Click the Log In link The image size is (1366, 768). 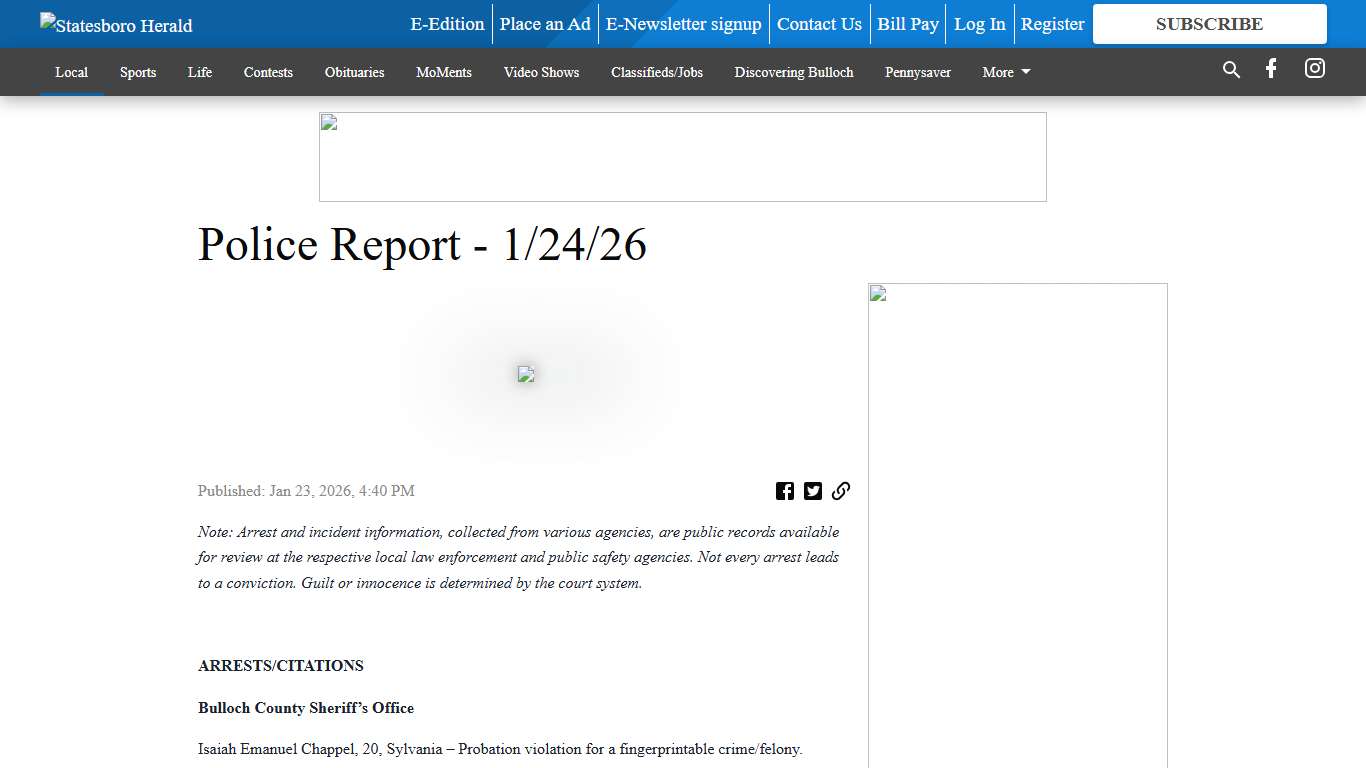[x=979, y=24]
